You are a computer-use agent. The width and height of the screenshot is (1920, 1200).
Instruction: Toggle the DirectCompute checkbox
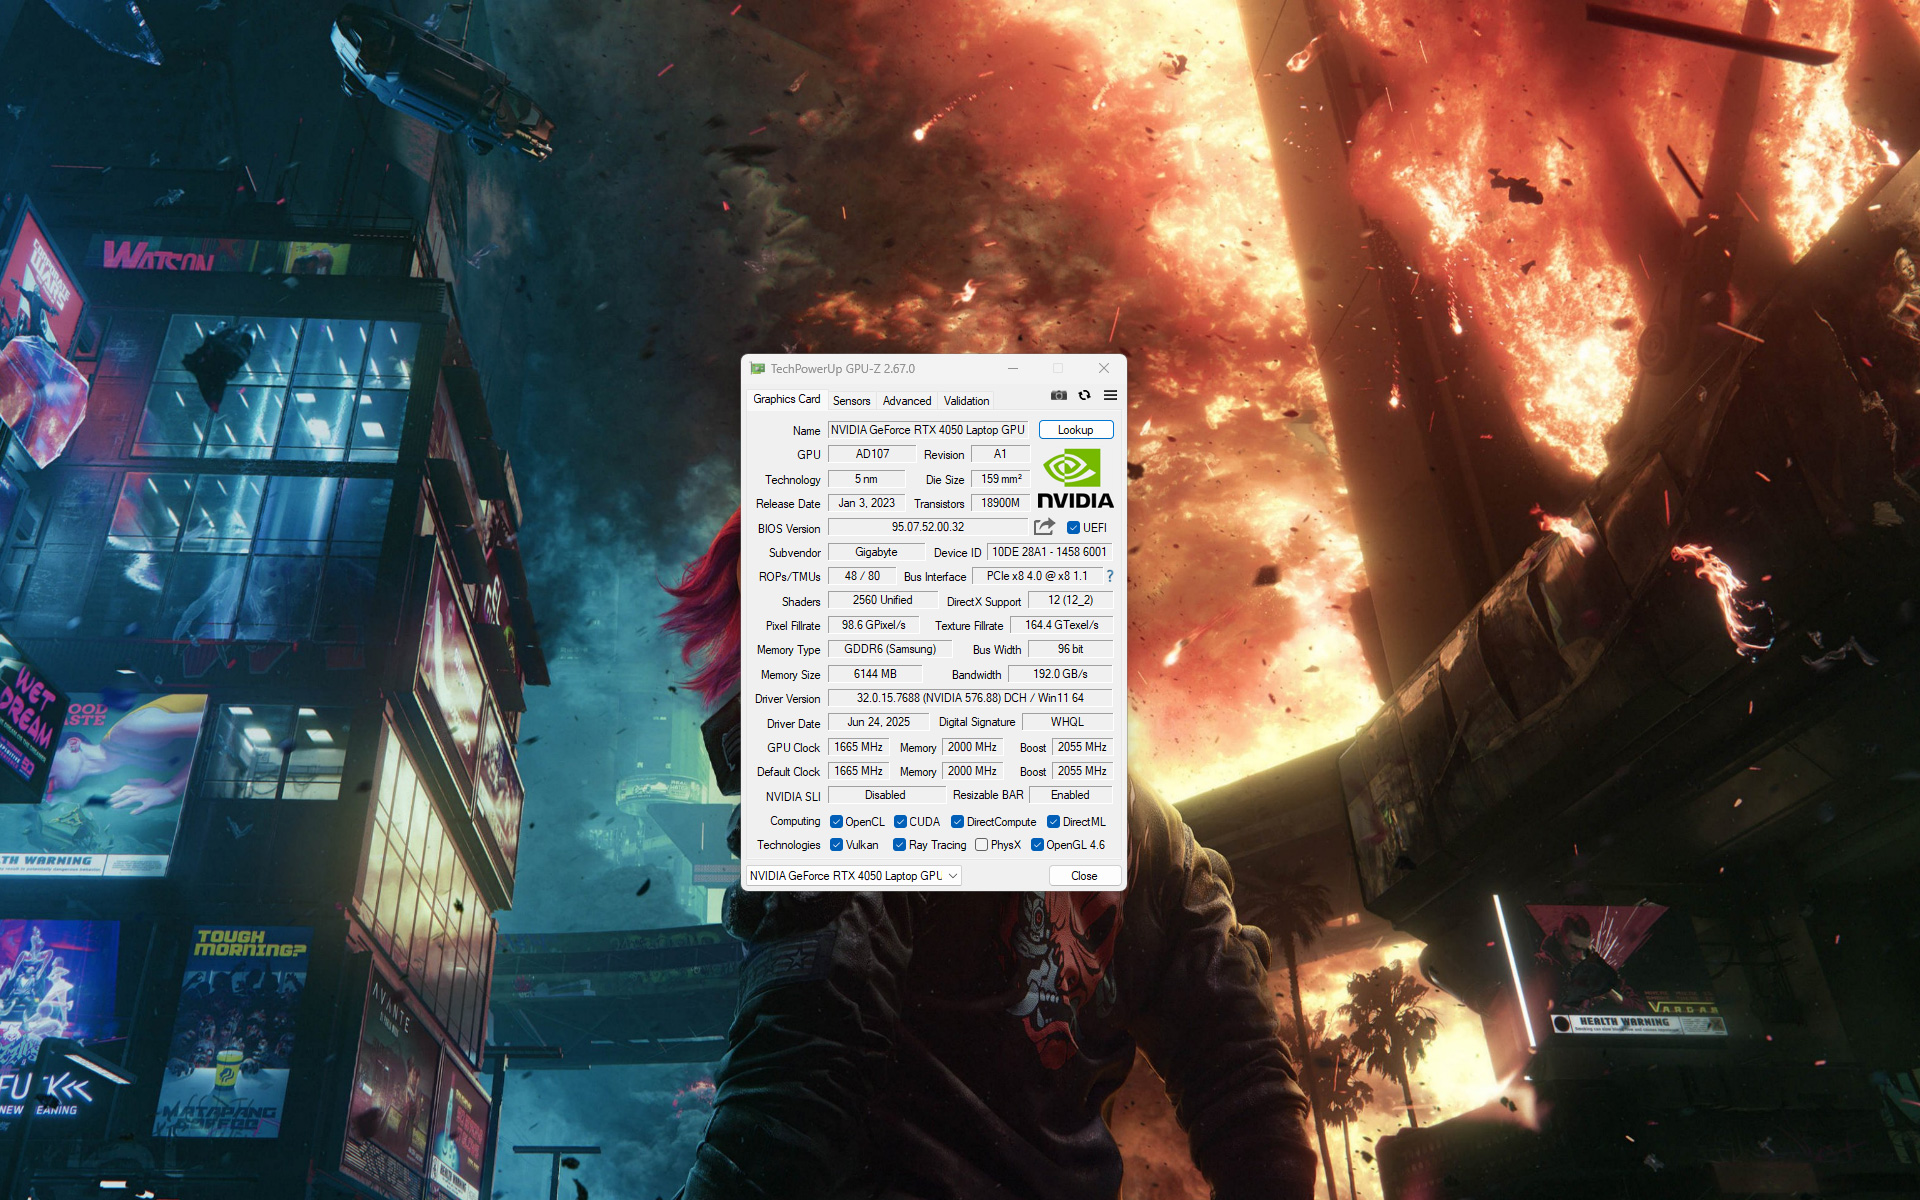(957, 822)
